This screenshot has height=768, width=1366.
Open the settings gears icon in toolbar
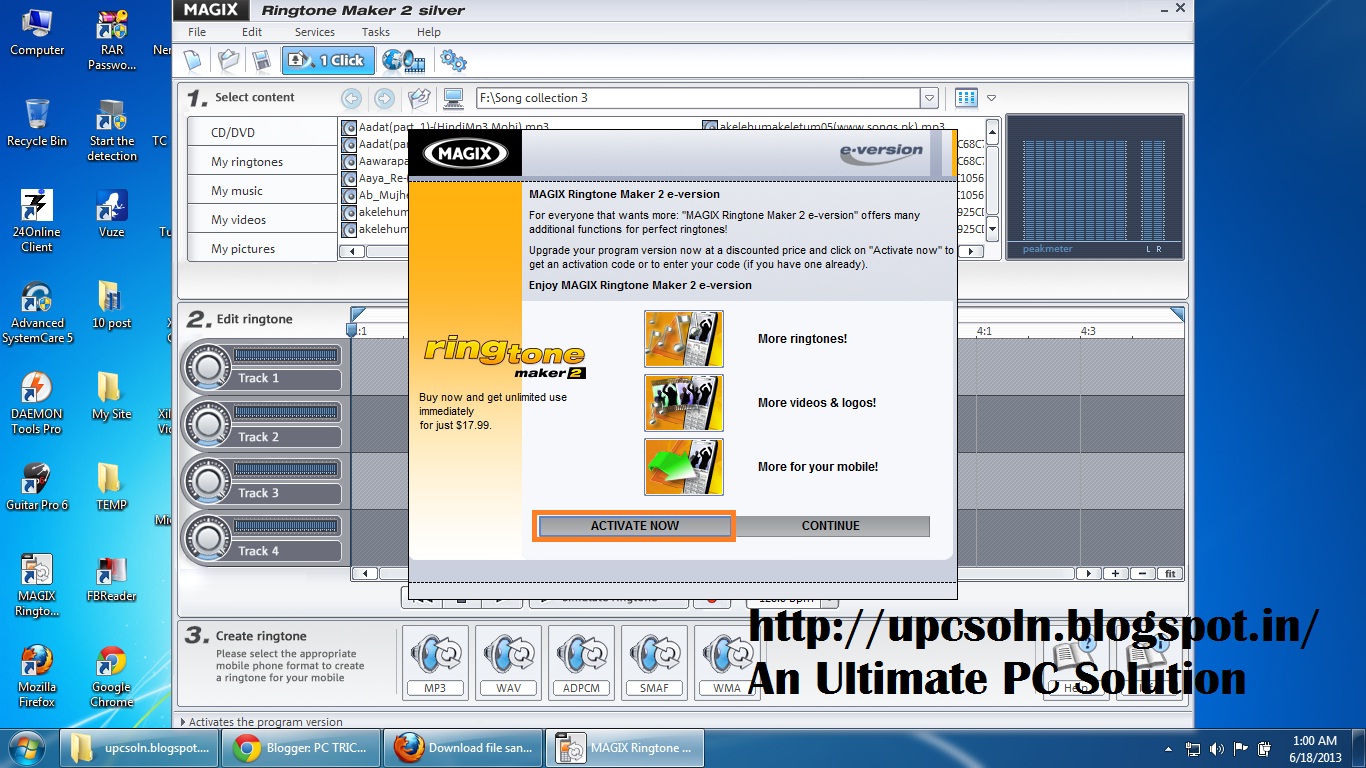(x=453, y=61)
